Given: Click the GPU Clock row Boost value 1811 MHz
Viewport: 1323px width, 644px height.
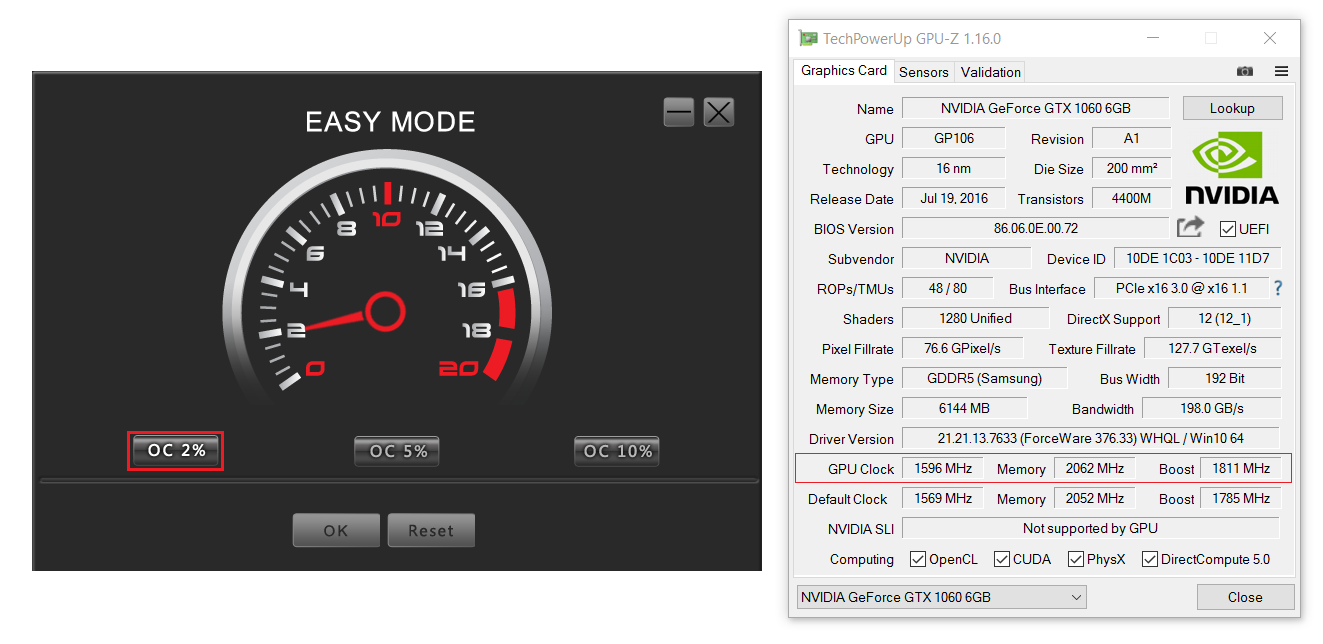Looking at the screenshot, I should (x=1241, y=468).
